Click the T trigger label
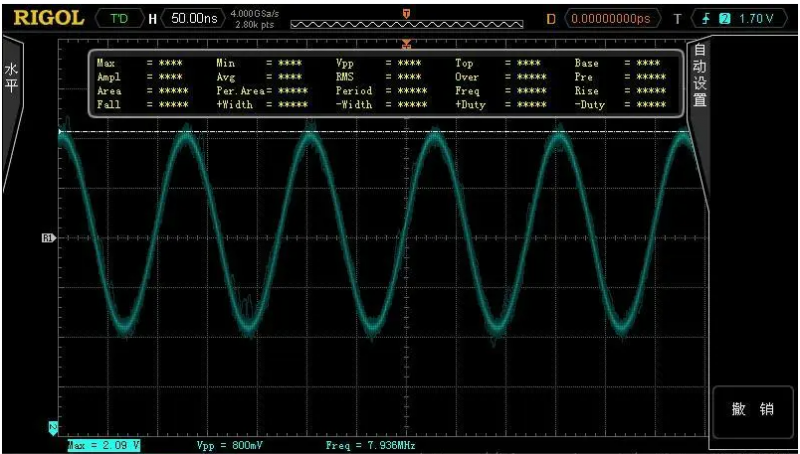 (678, 19)
